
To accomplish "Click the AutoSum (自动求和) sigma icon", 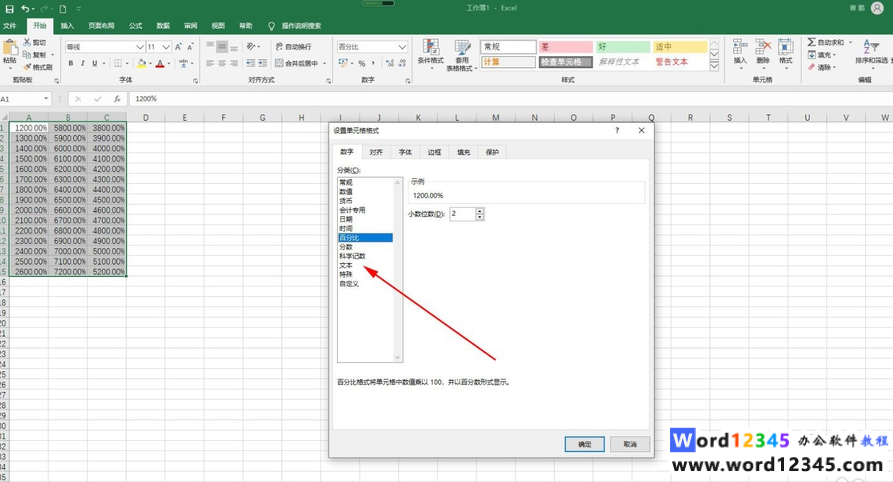I will click(x=811, y=42).
